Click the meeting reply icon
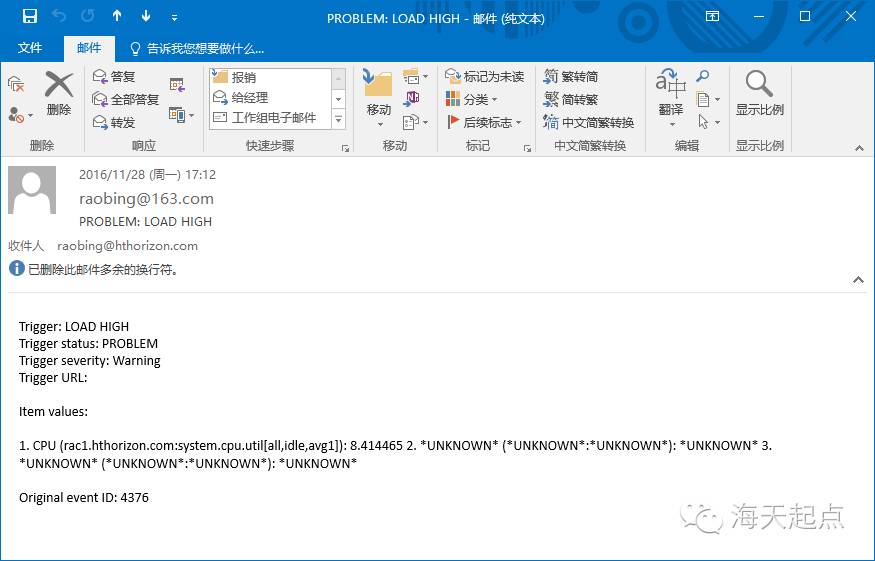The image size is (875, 561). tap(177, 84)
